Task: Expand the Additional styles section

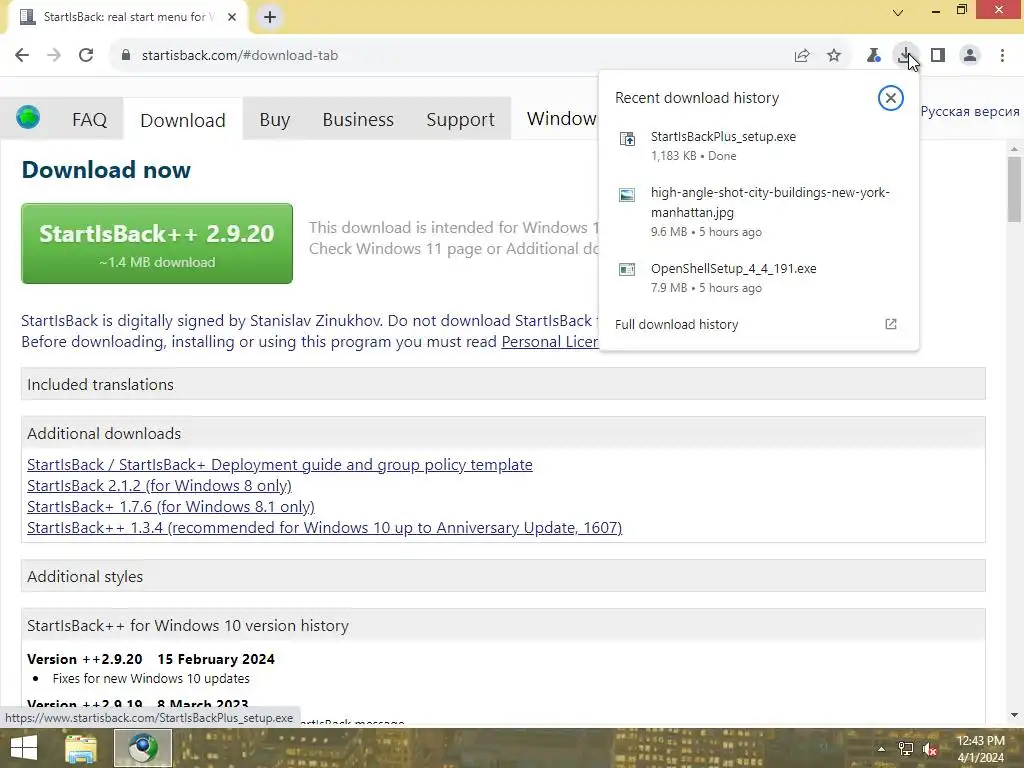Action: pyautogui.click(x=503, y=576)
